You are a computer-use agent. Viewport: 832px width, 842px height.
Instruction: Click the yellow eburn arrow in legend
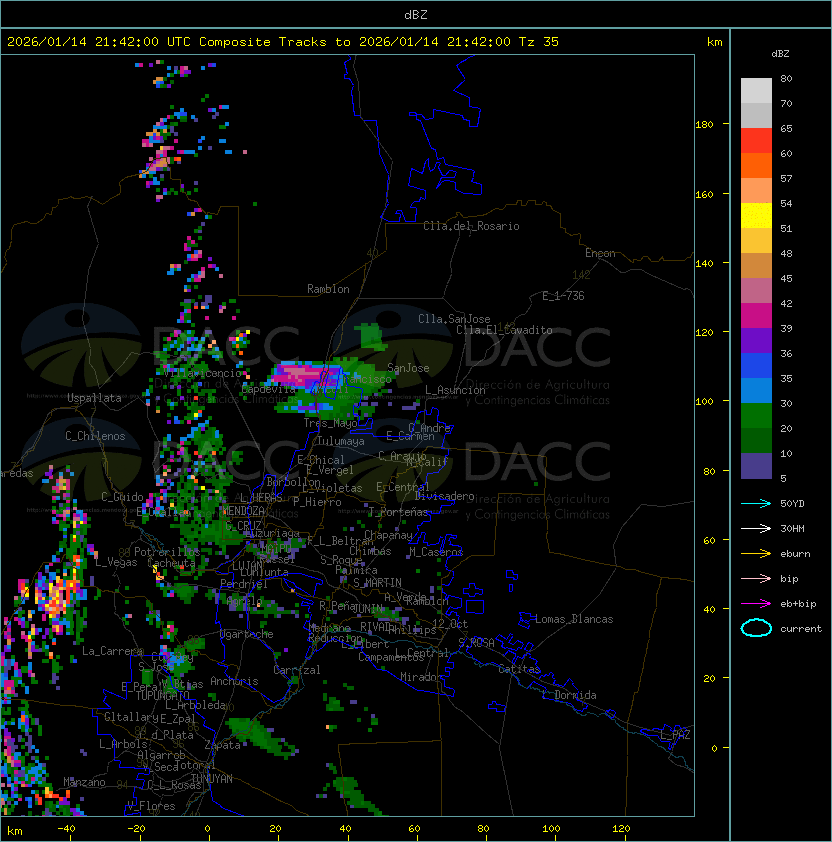point(756,554)
